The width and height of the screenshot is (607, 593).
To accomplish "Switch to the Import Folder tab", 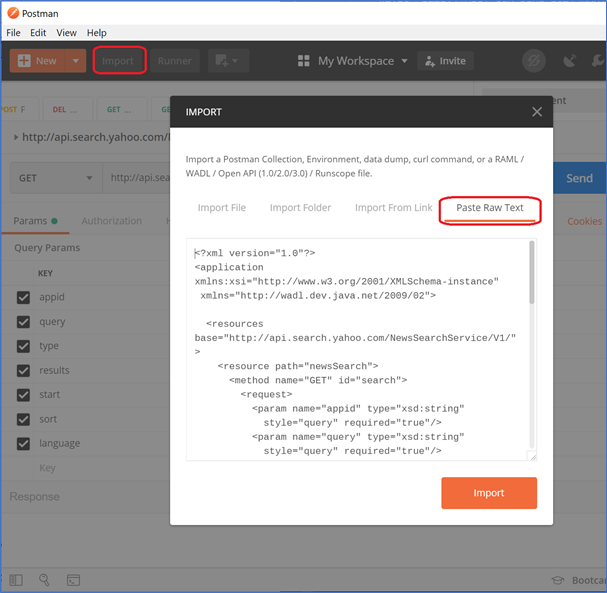I will click(x=300, y=208).
